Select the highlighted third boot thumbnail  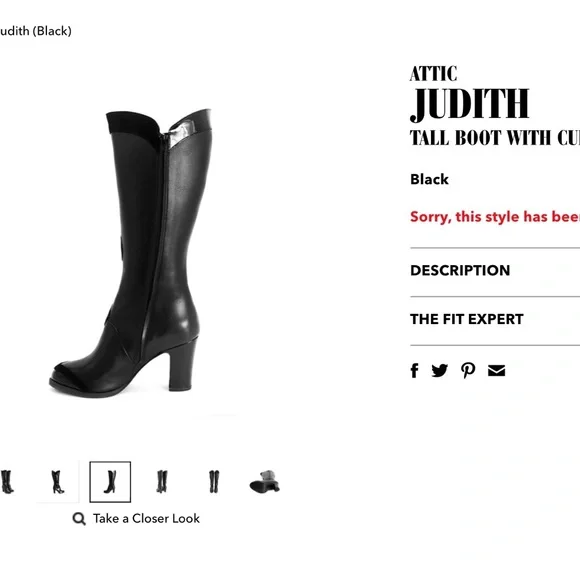tap(110, 482)
